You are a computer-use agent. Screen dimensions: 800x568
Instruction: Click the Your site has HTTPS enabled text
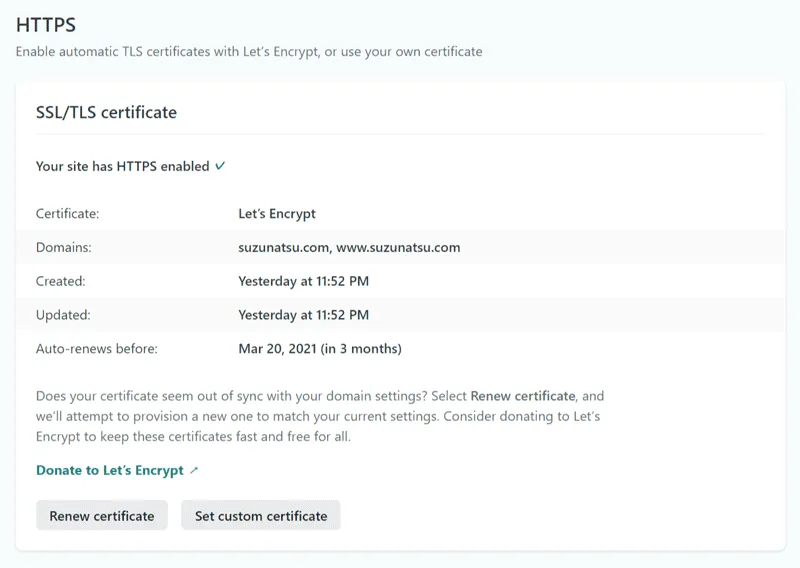coord(122,166)
